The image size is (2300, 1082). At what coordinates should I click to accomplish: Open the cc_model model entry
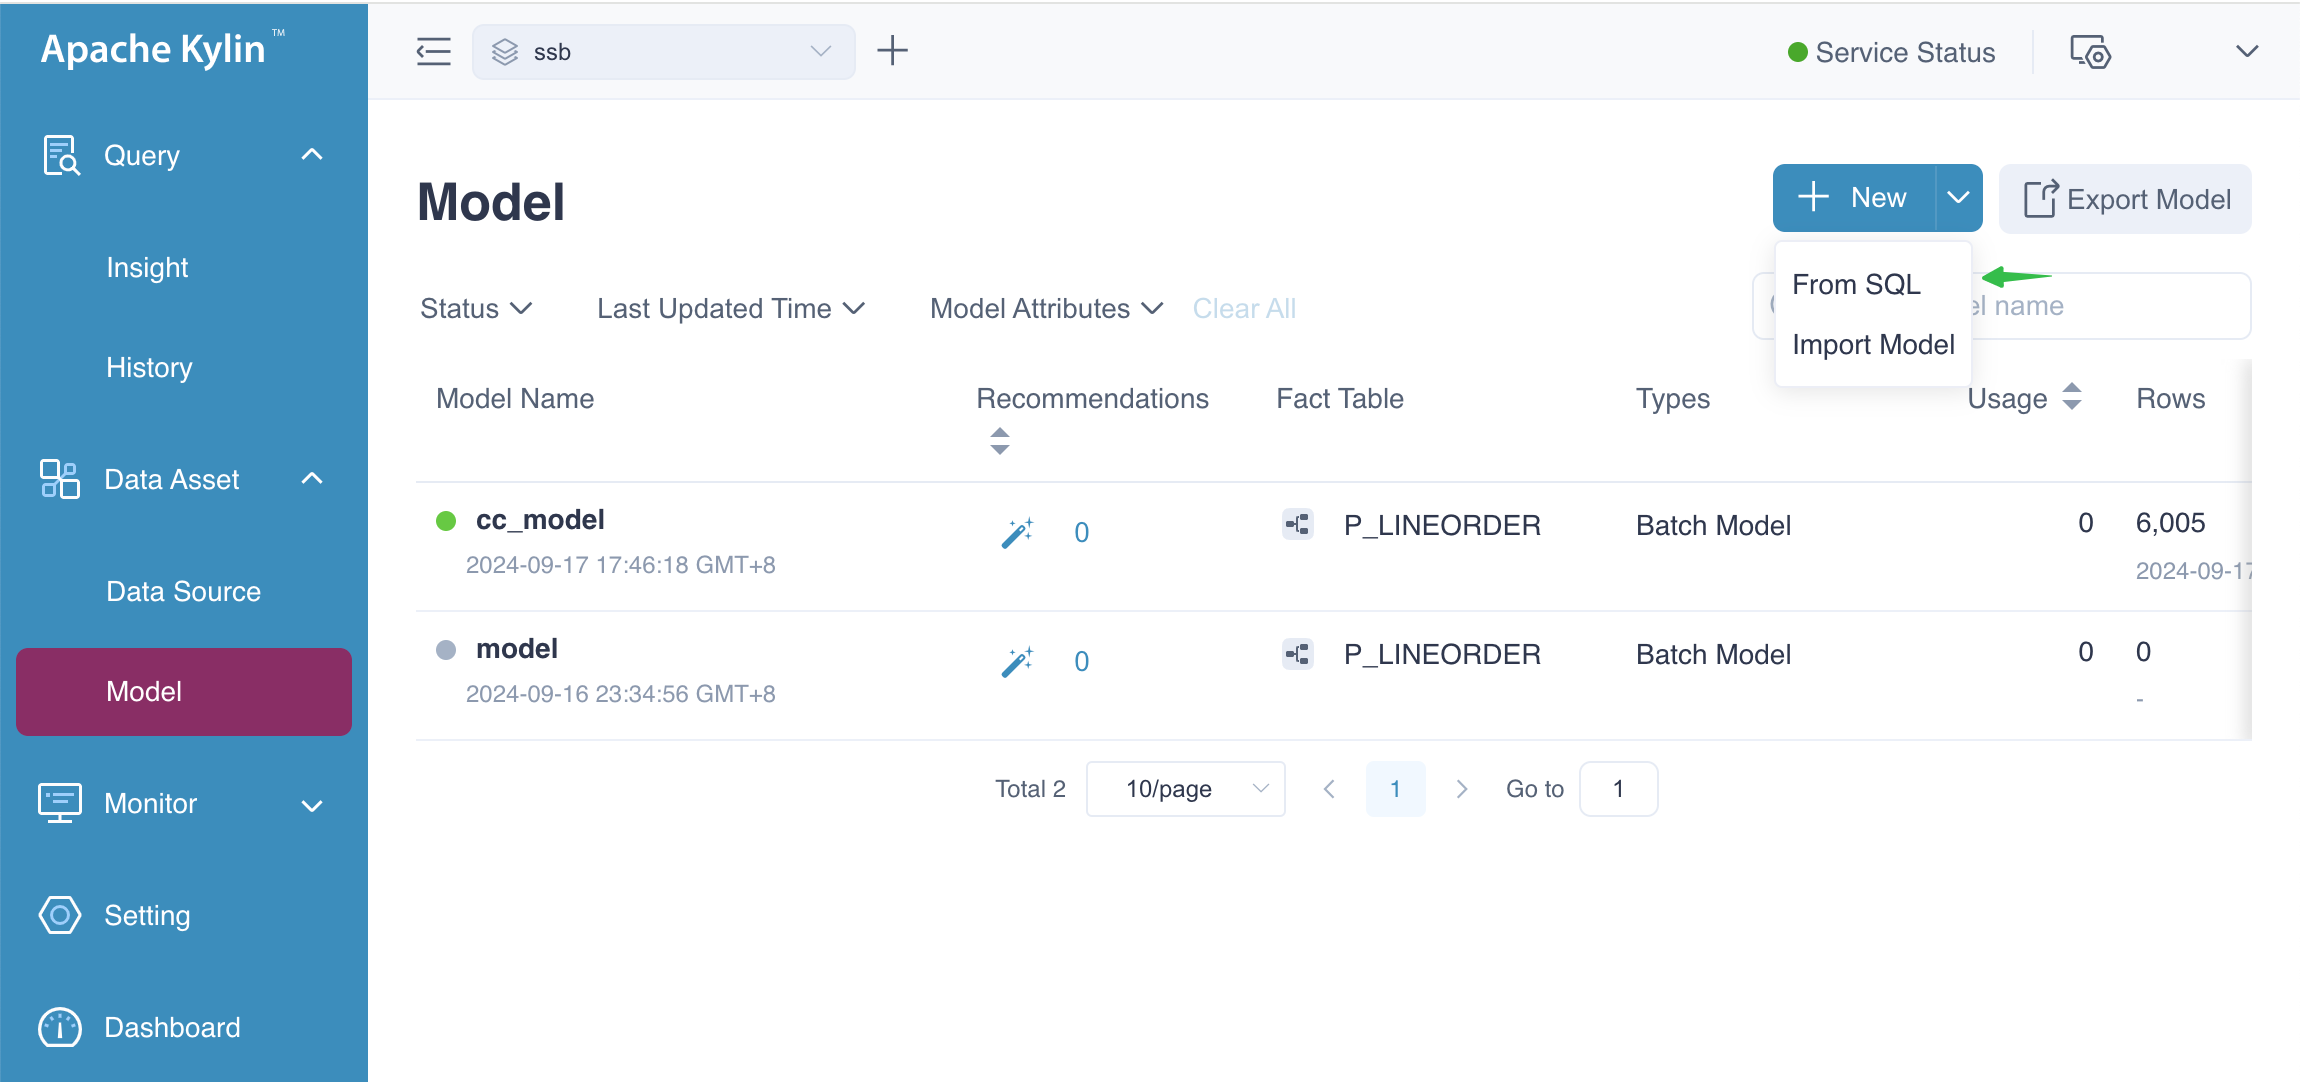click(x=540, y=520)
